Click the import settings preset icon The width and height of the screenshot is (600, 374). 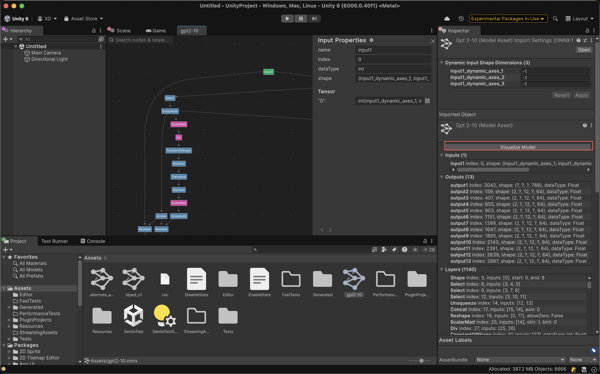585,40
